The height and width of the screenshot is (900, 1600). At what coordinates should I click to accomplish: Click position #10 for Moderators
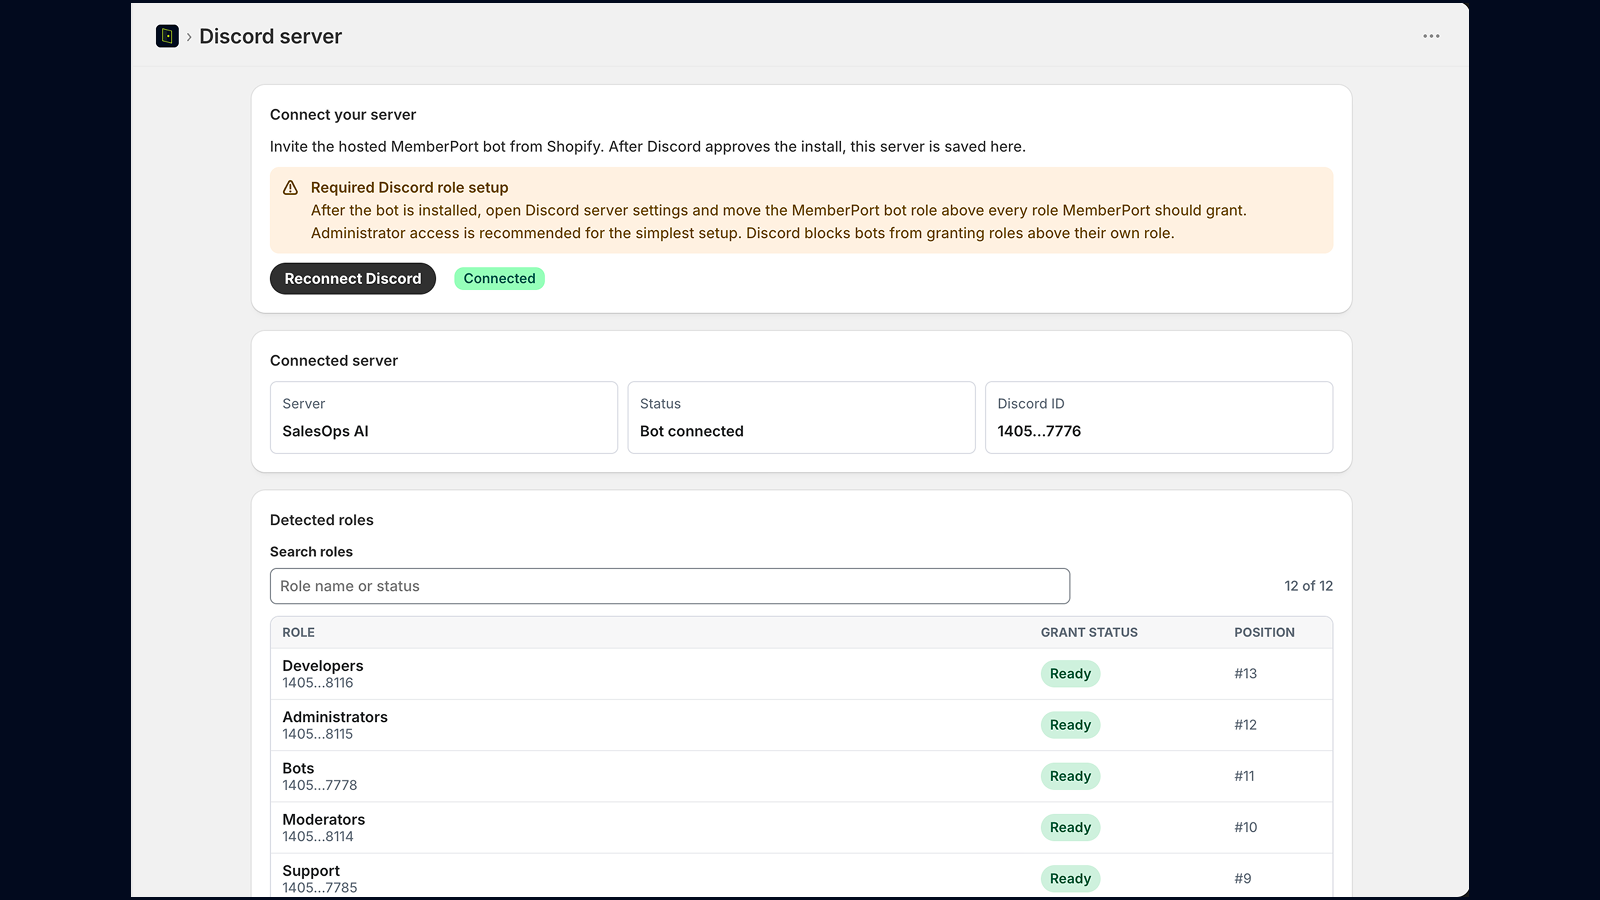click(x=1245, y=827)
